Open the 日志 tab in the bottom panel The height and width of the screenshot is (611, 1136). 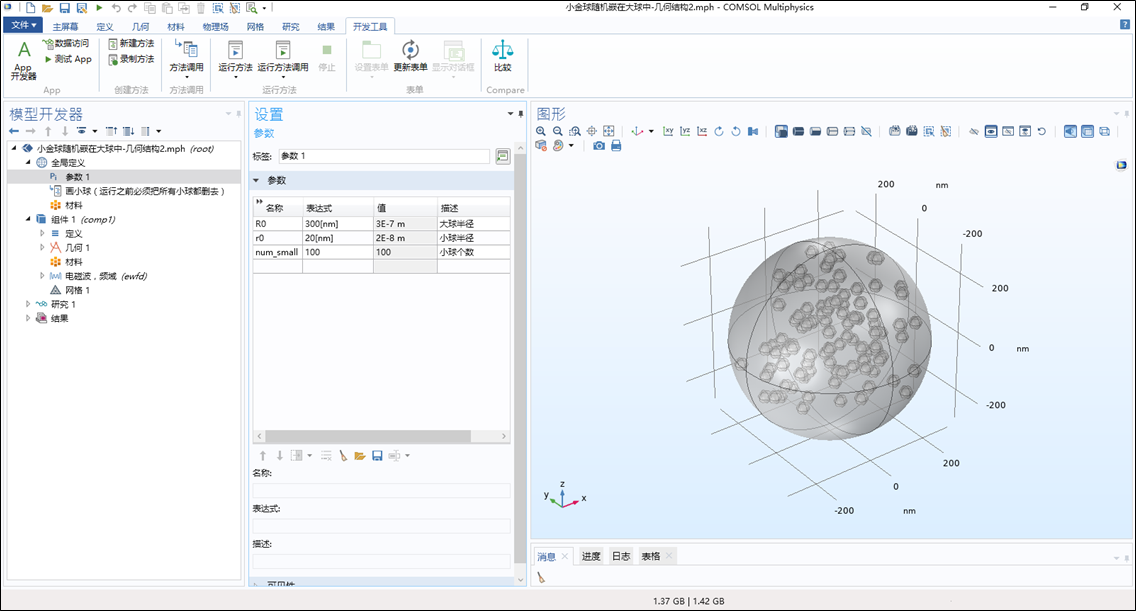coord(620,556)
